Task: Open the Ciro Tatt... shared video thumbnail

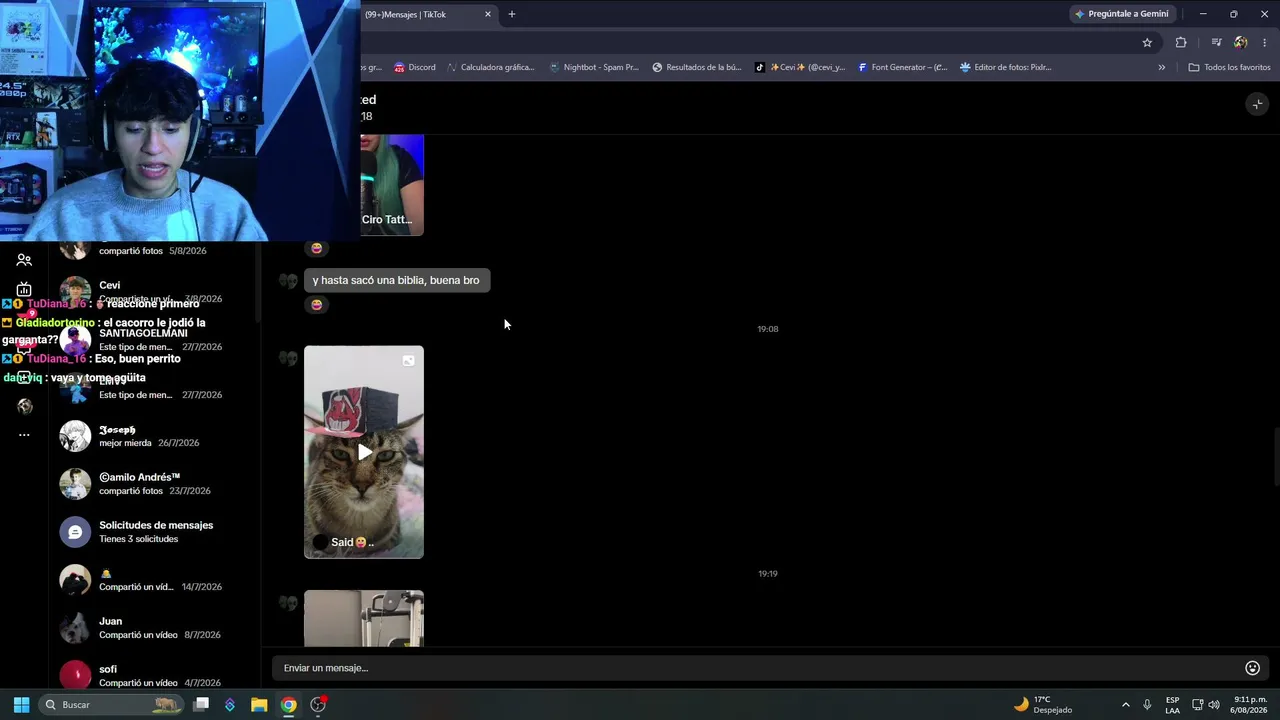Action: point(392,185)
